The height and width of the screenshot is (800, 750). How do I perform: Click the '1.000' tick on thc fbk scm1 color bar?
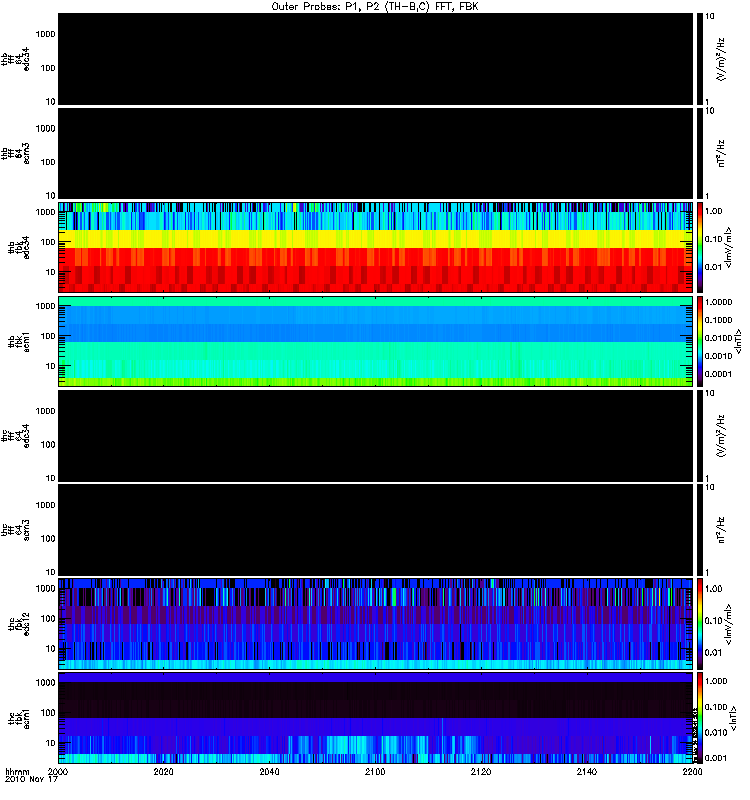point(716,681)
